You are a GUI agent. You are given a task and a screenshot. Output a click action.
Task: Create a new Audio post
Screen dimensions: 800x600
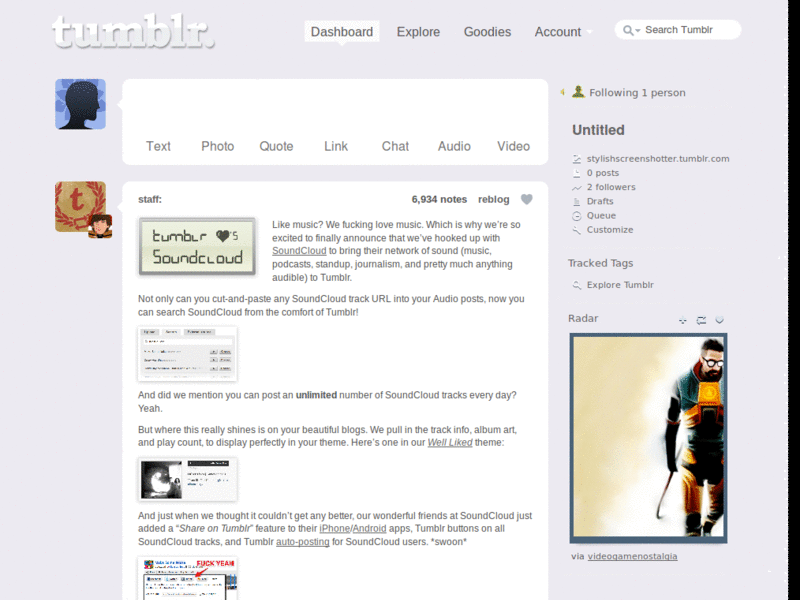pos(454,146)
